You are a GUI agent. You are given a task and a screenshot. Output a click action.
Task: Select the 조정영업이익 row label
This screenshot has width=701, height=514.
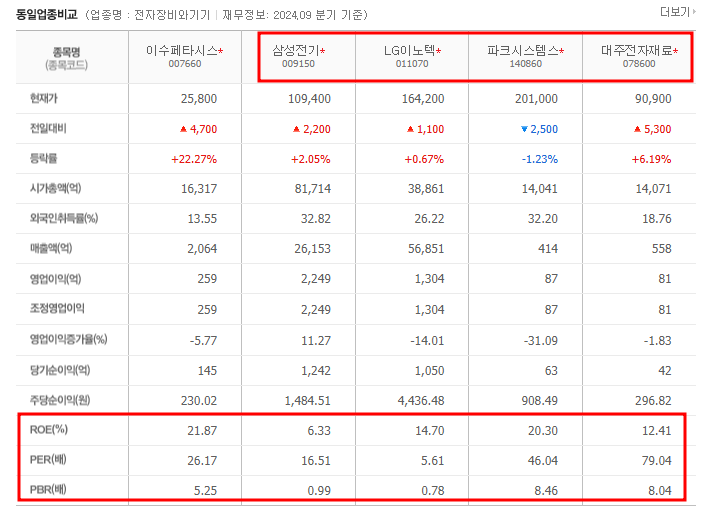[x=57, y=309]
